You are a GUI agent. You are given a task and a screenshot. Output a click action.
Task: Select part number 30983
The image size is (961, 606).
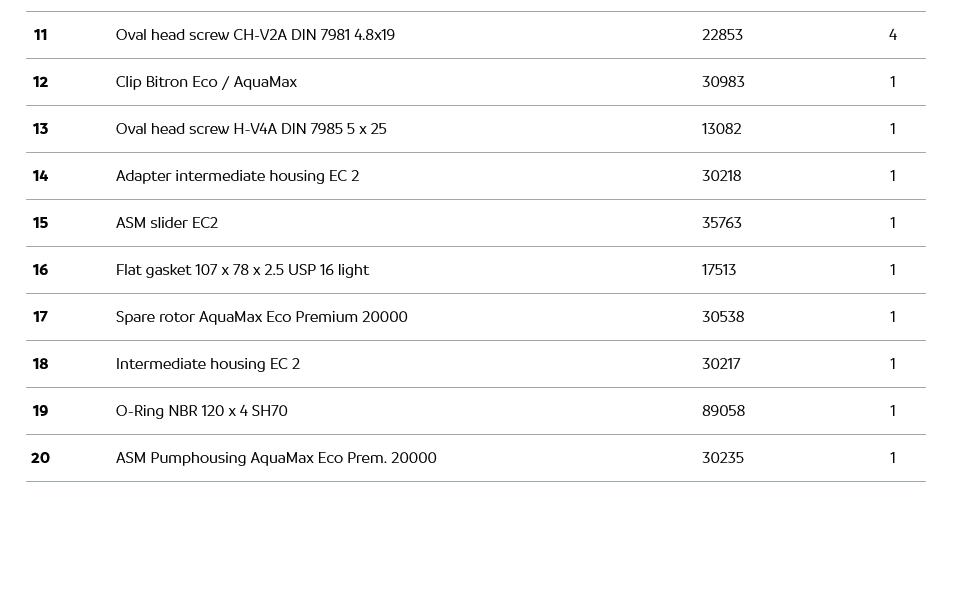[x=723, y=82]
